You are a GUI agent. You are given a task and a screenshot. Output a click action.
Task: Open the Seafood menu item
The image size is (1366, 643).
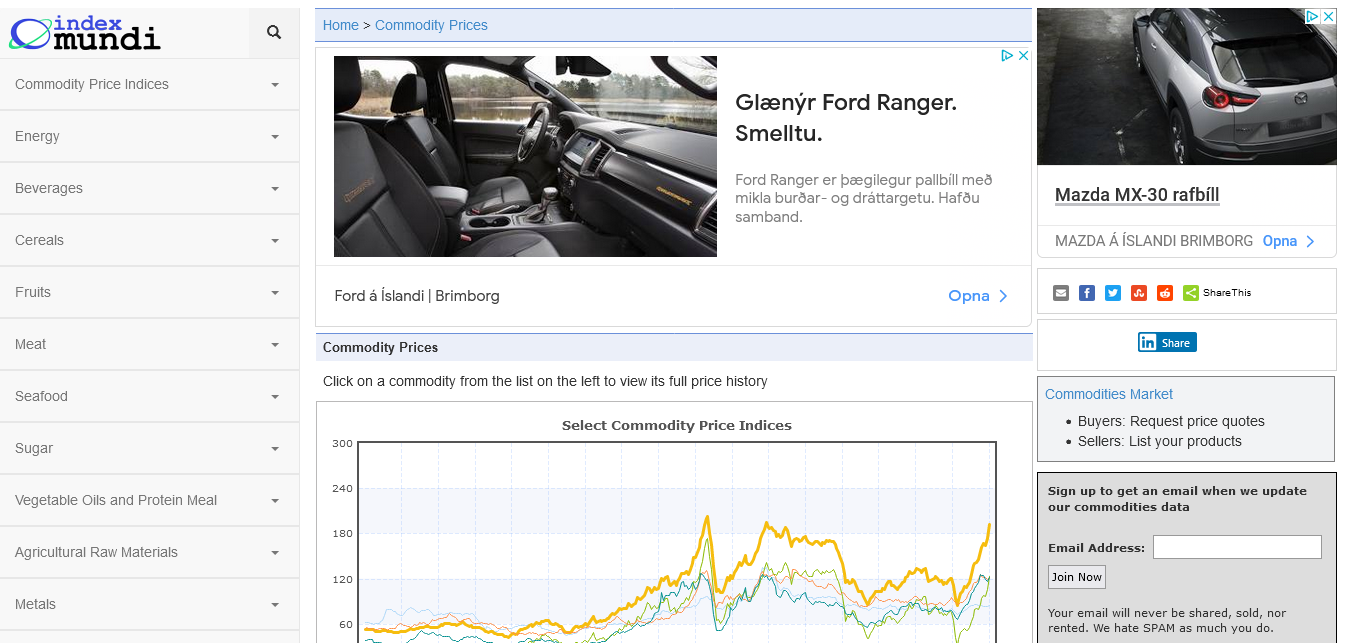click(x=42, y=396)
